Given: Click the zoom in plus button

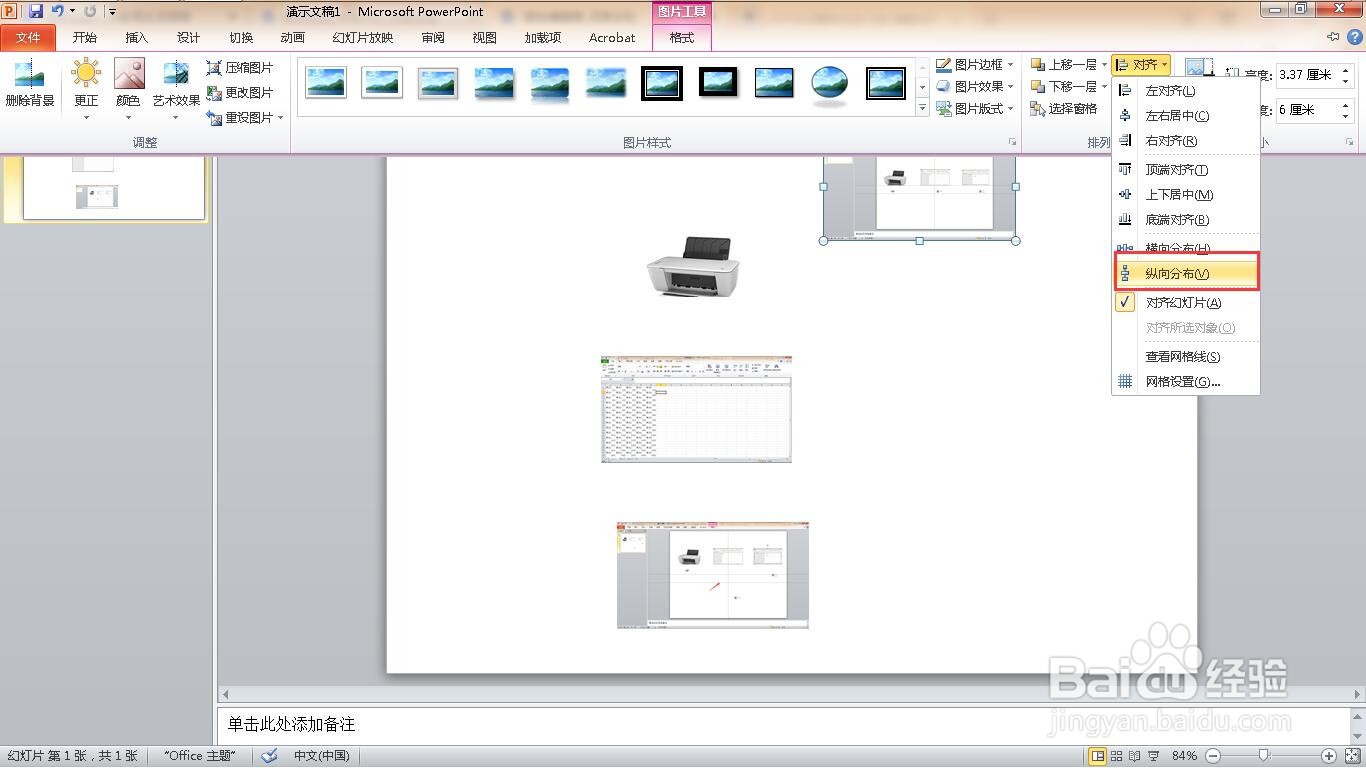Looking at the screenshot, I should pyautogui.click(x=1328, y=756).
